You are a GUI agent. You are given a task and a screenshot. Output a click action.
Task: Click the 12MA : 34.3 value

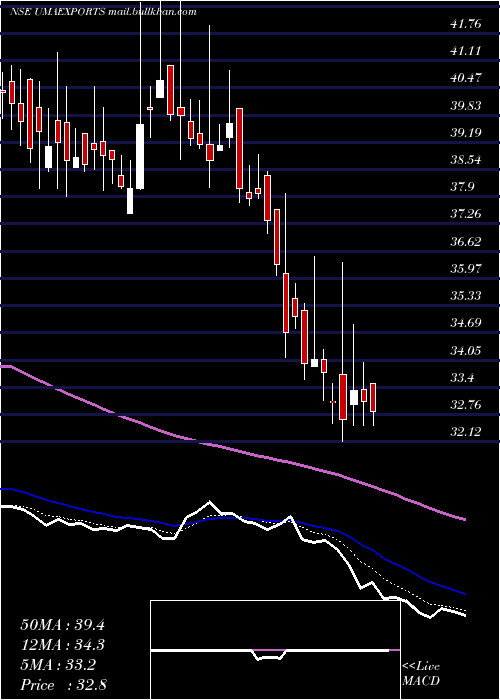(62, 645)
